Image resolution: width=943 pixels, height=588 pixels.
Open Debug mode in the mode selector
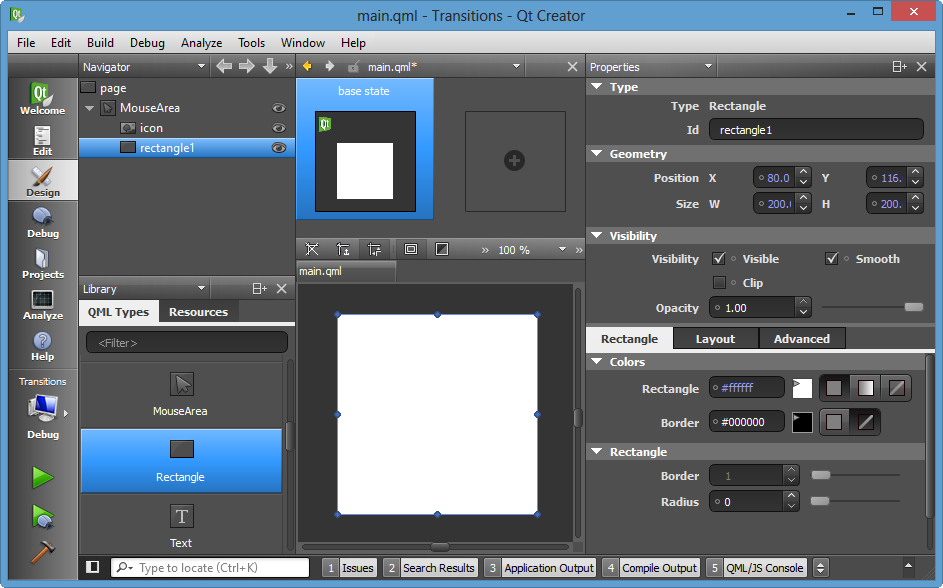click(x=43, y=222)
